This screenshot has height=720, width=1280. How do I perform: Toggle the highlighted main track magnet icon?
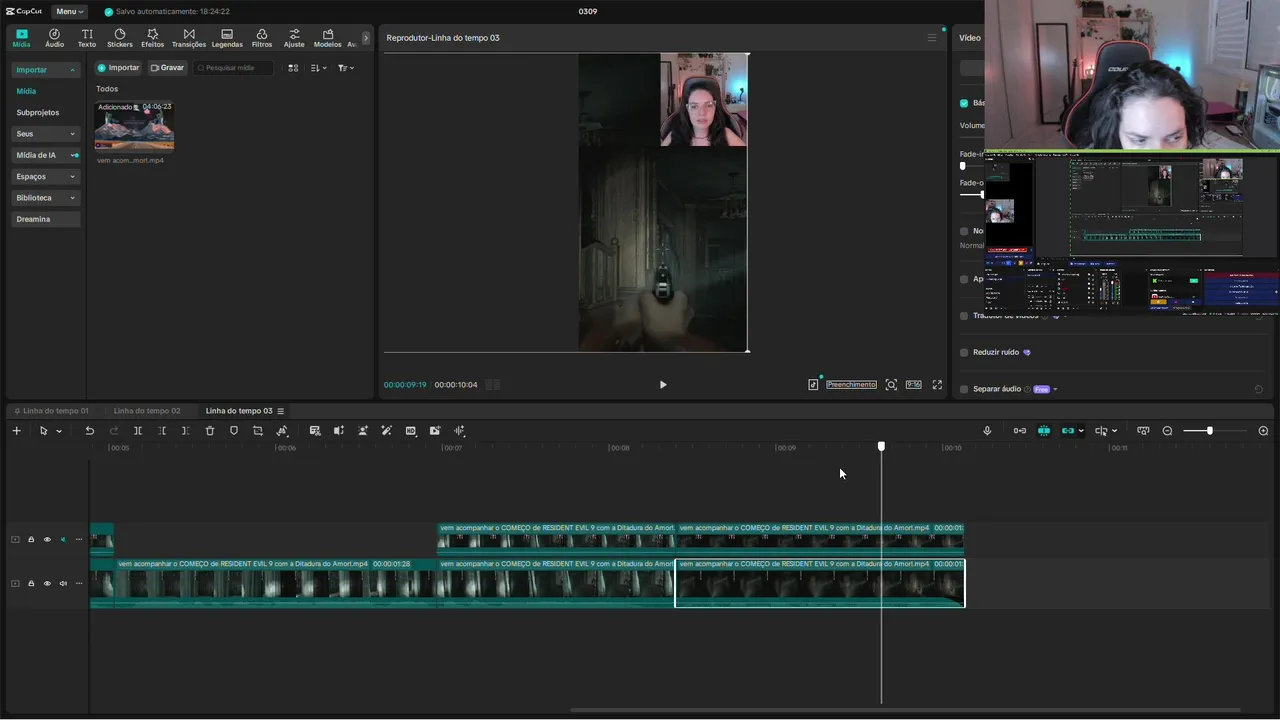[1044, 431]
